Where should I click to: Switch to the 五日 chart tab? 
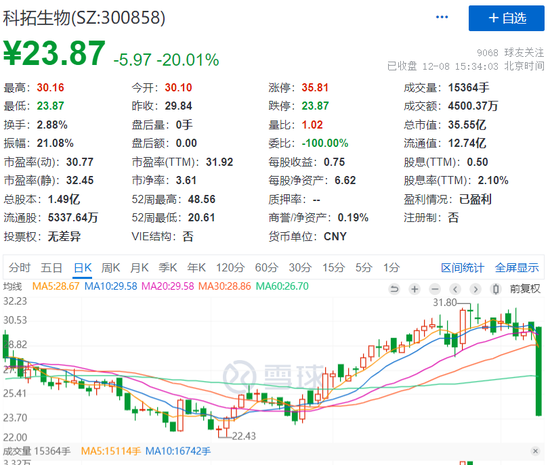point(51,268)
